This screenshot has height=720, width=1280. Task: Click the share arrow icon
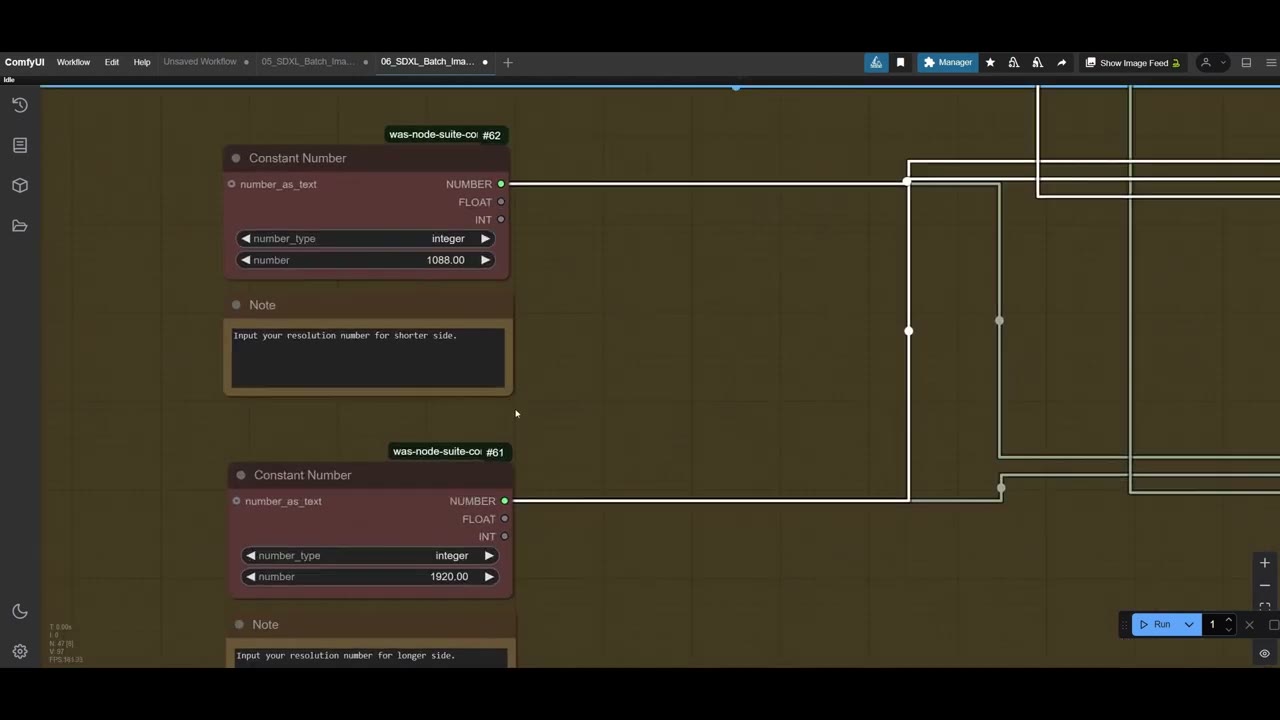1061,62
